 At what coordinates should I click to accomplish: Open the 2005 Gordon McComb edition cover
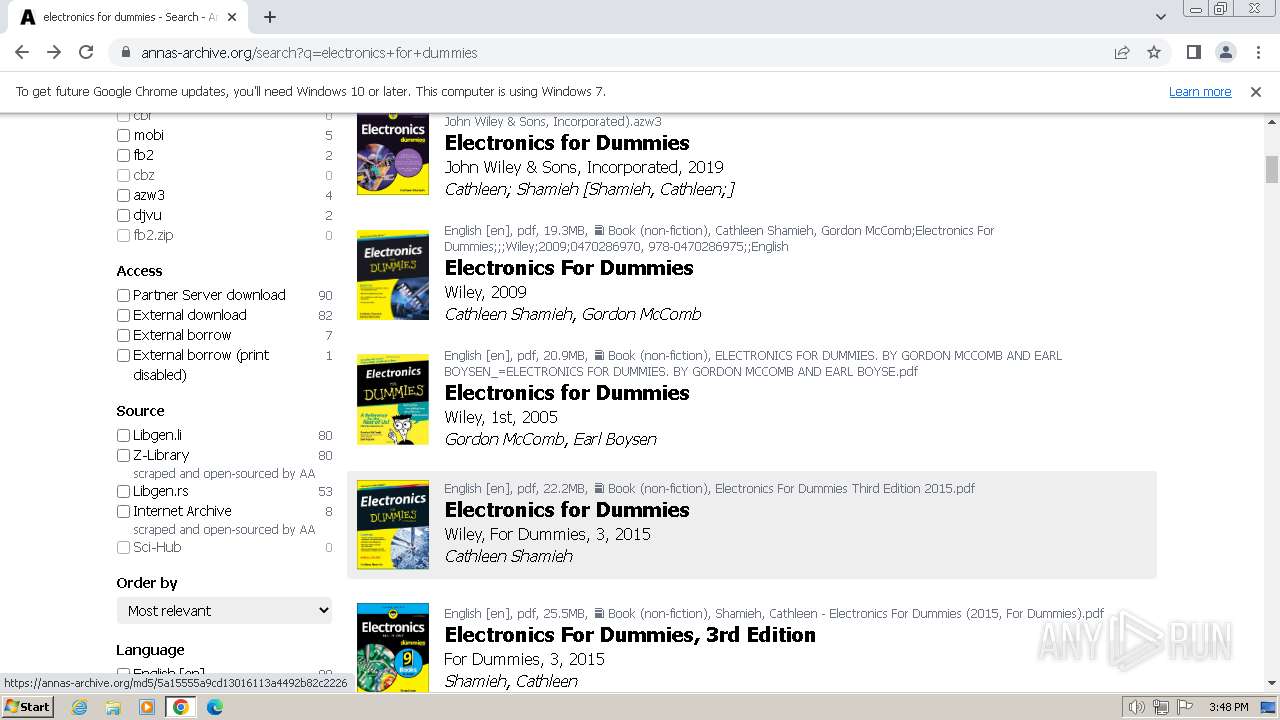393,399
